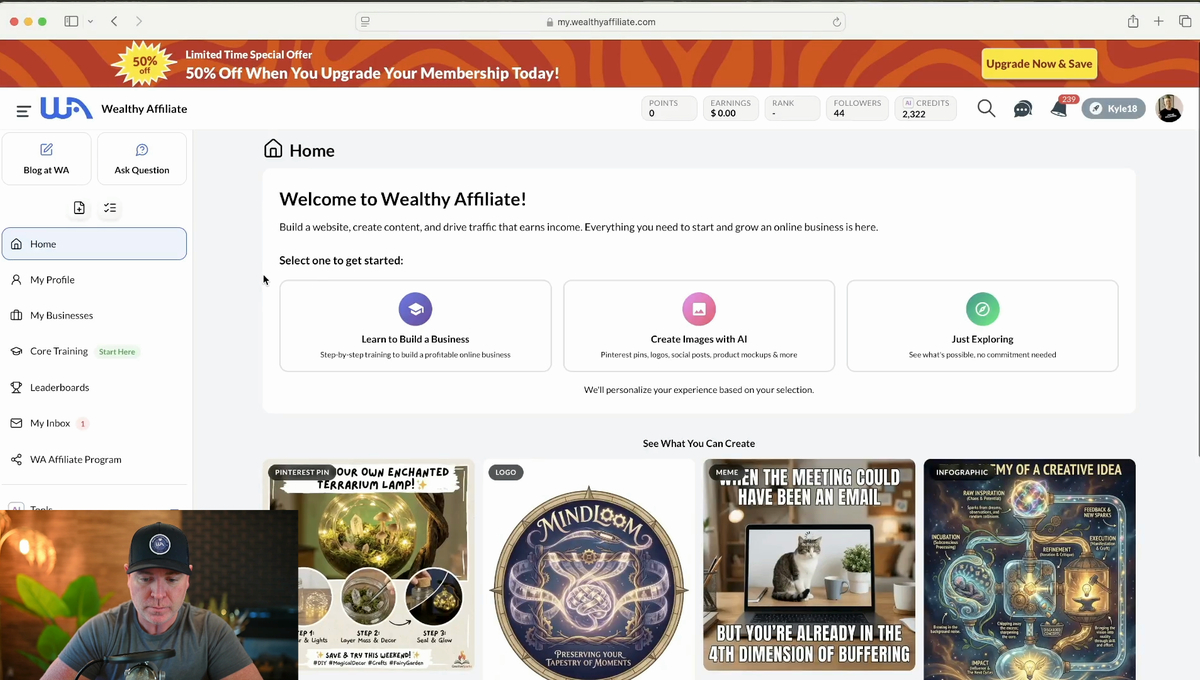Check the notifications bell icon

(x=1059, y=109)
